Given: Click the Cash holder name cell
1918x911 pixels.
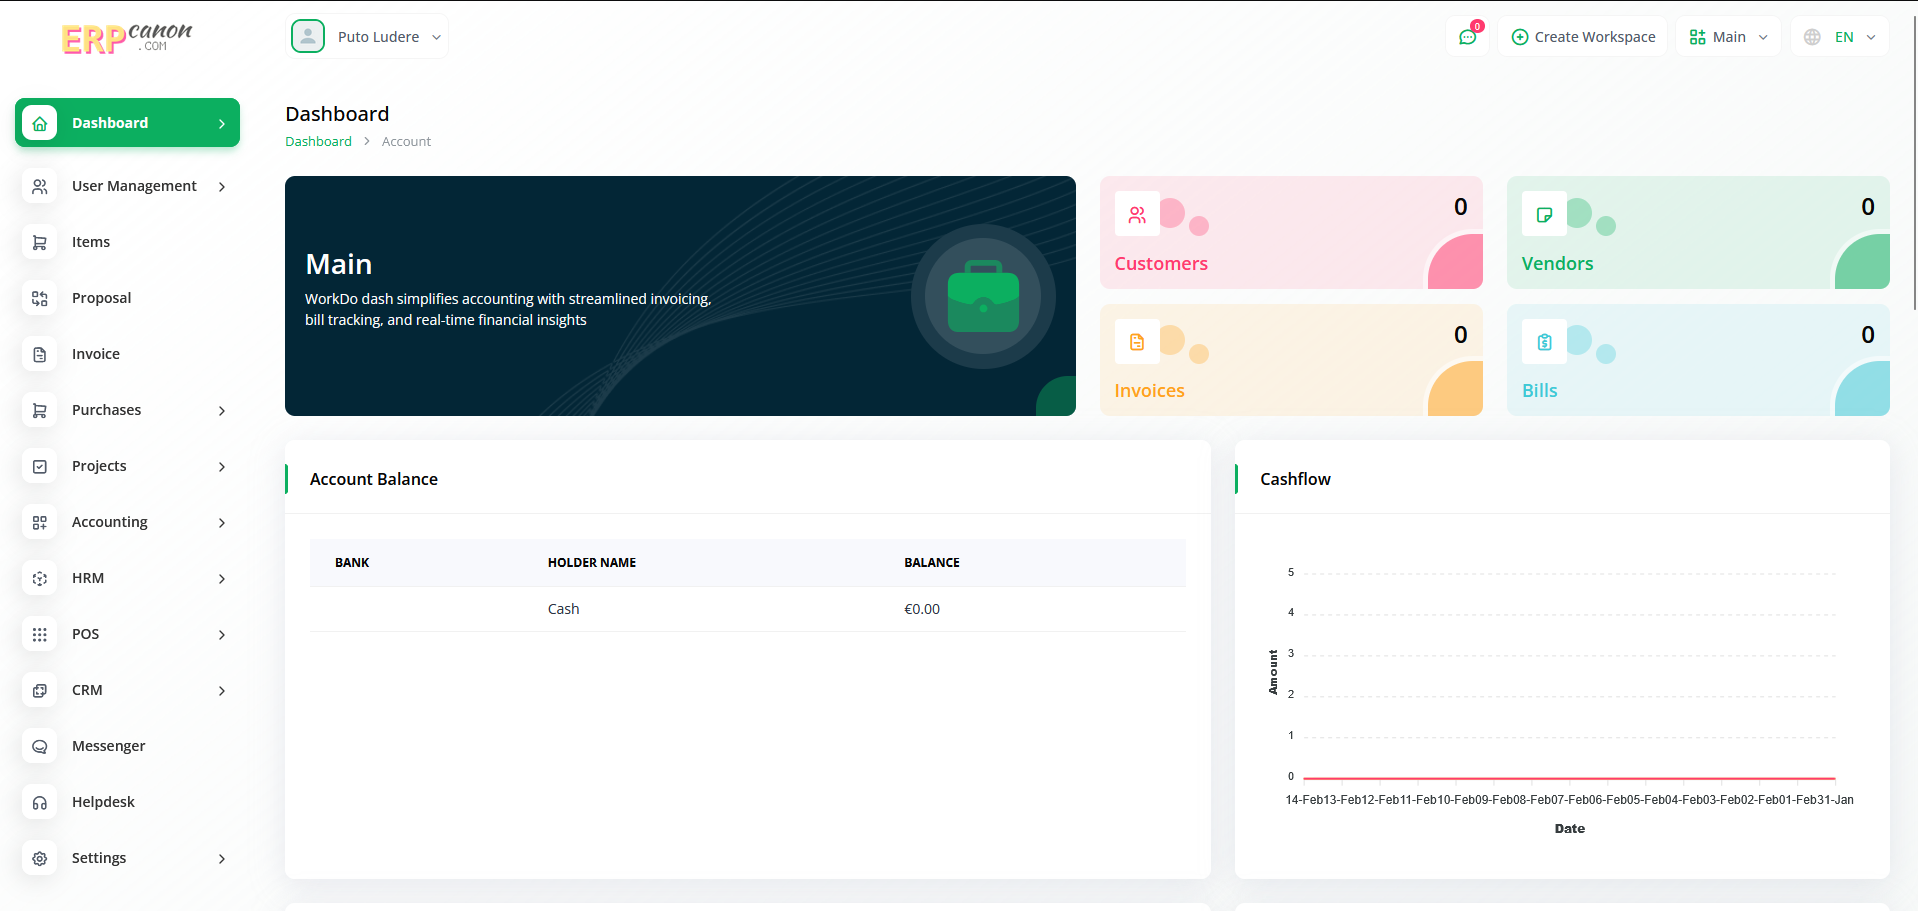Looking at the screenshot, I should pyautogui.click(x=563, y=609).
